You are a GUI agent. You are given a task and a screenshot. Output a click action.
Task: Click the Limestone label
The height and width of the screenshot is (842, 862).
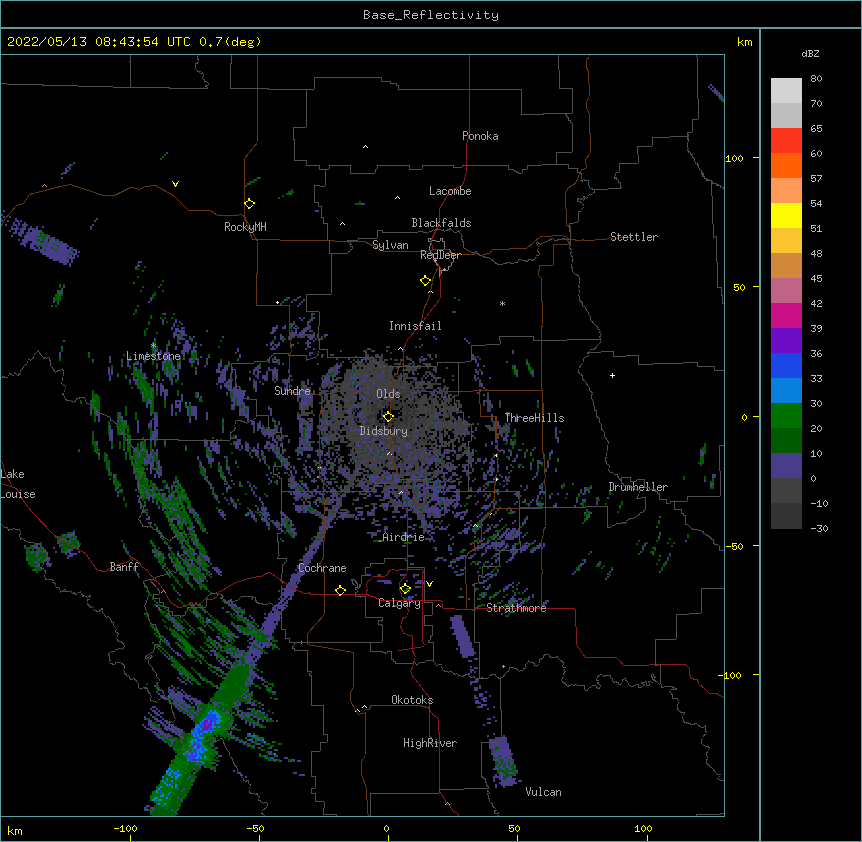[x=153, y=356]
